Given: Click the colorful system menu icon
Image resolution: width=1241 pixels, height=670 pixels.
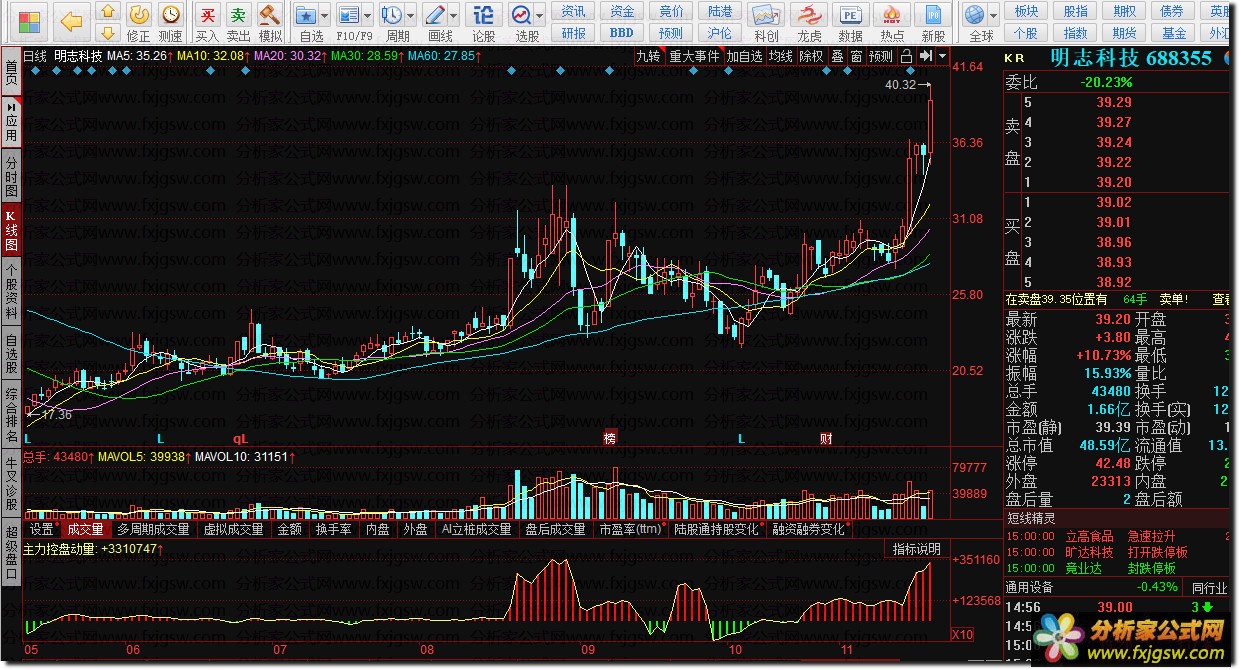Looking at the screenshot, I should tap(30, 20).
